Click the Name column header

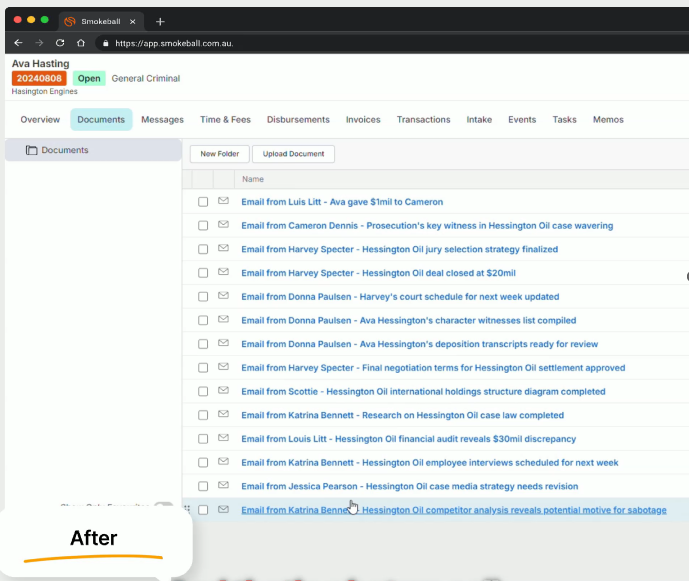point(253,179)
